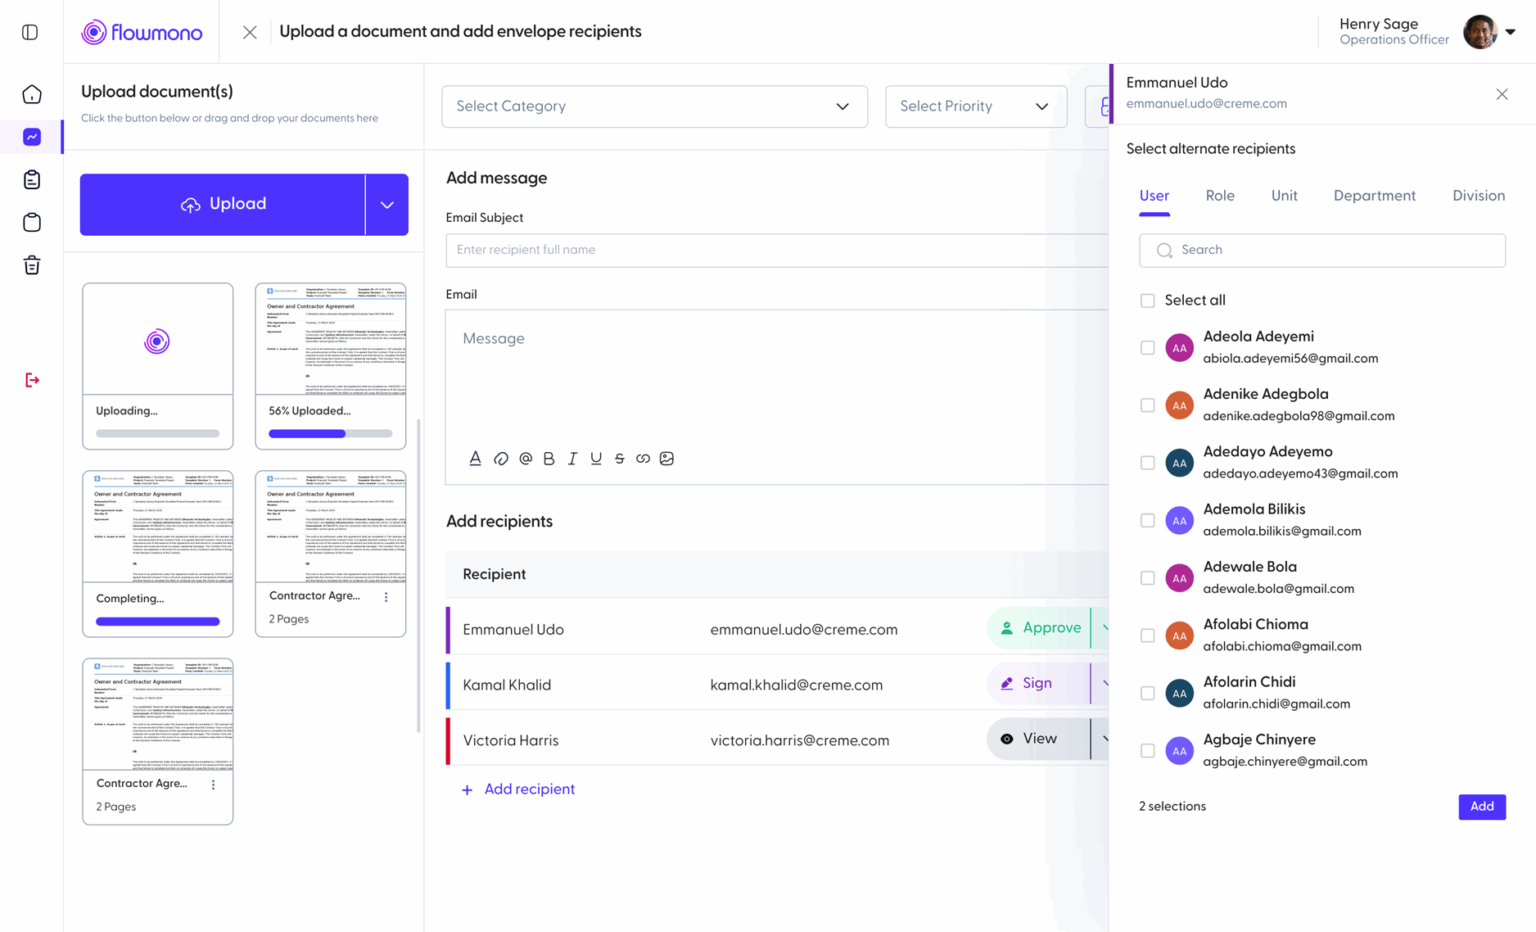Image resolution: width=1536 pixels, height=932 pixels.
Task: Enable the checkbox for Afolabi Chioma
Action: coord(1147,635)
